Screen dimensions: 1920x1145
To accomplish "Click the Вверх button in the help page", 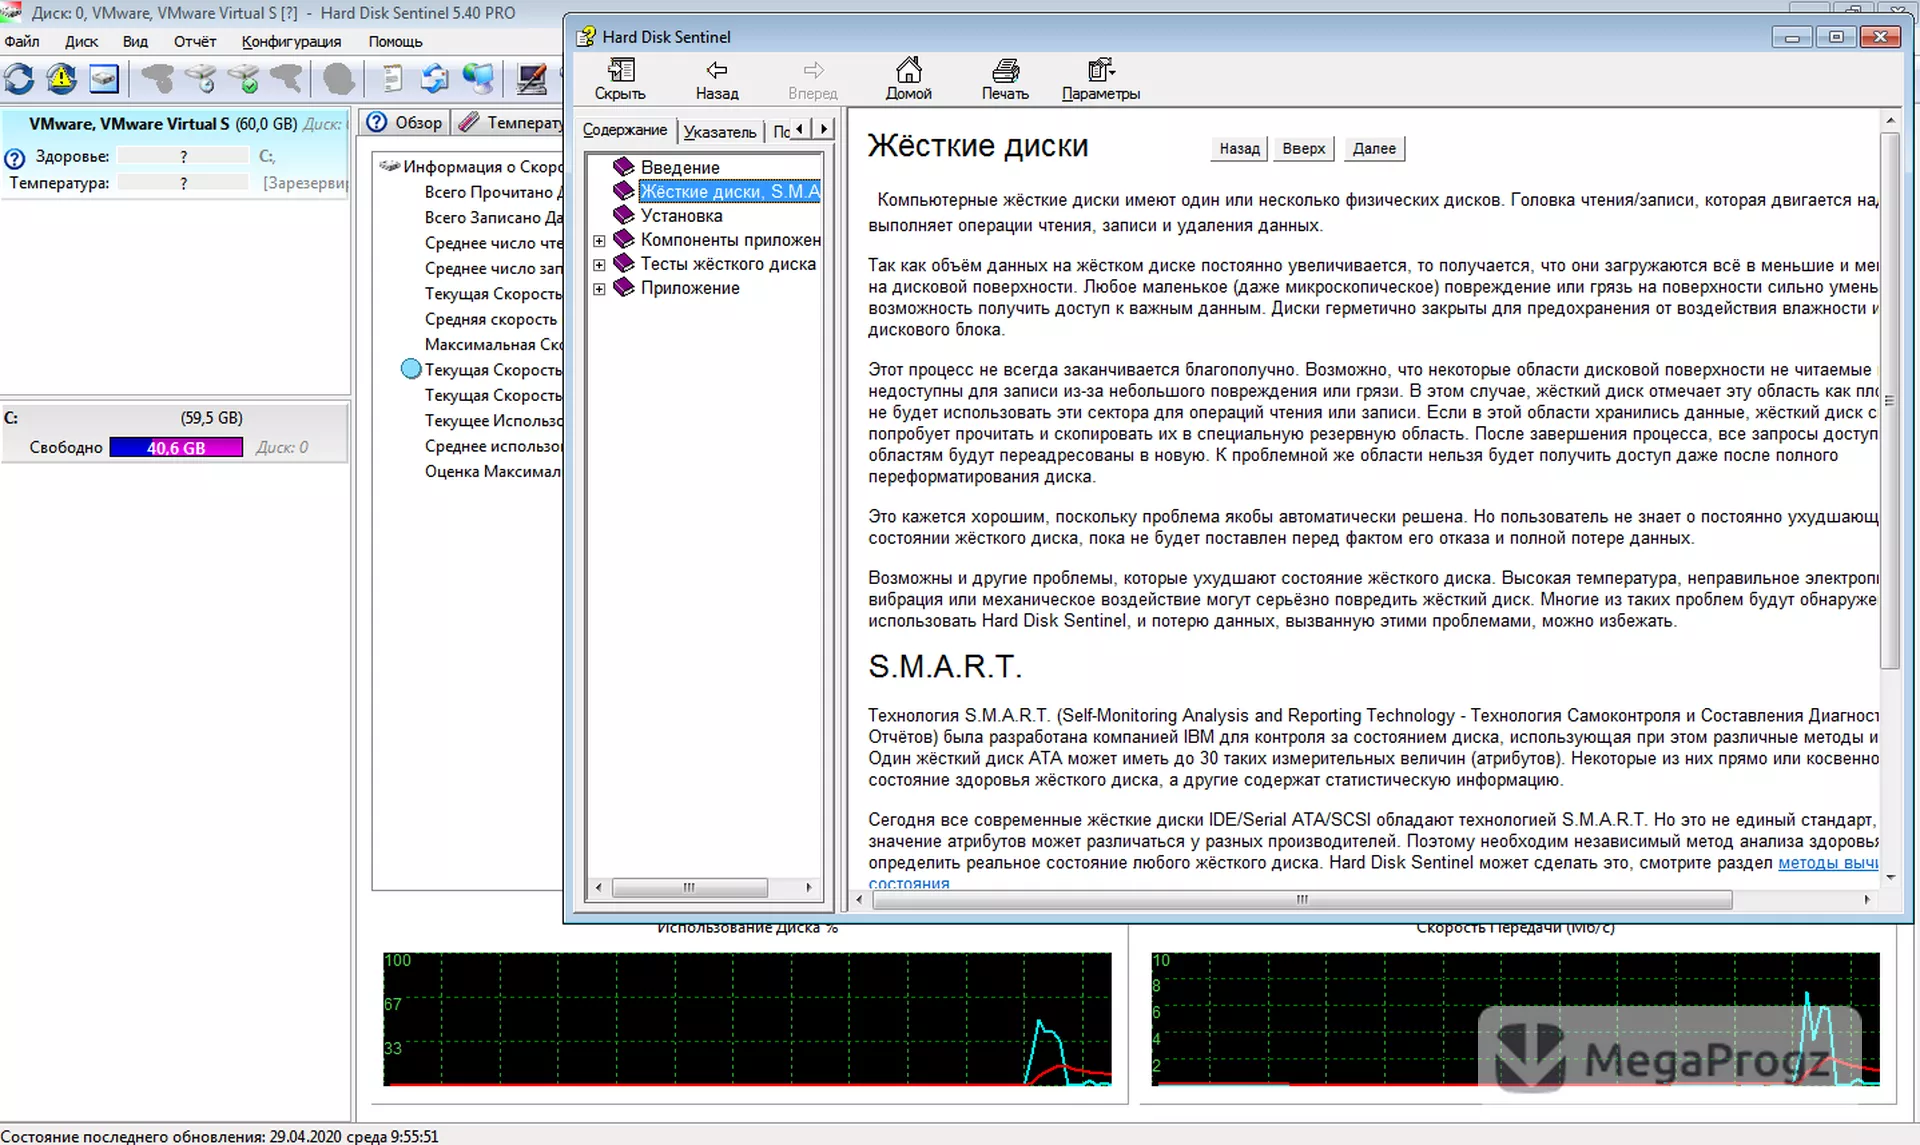I will [x=1304, y=148].
